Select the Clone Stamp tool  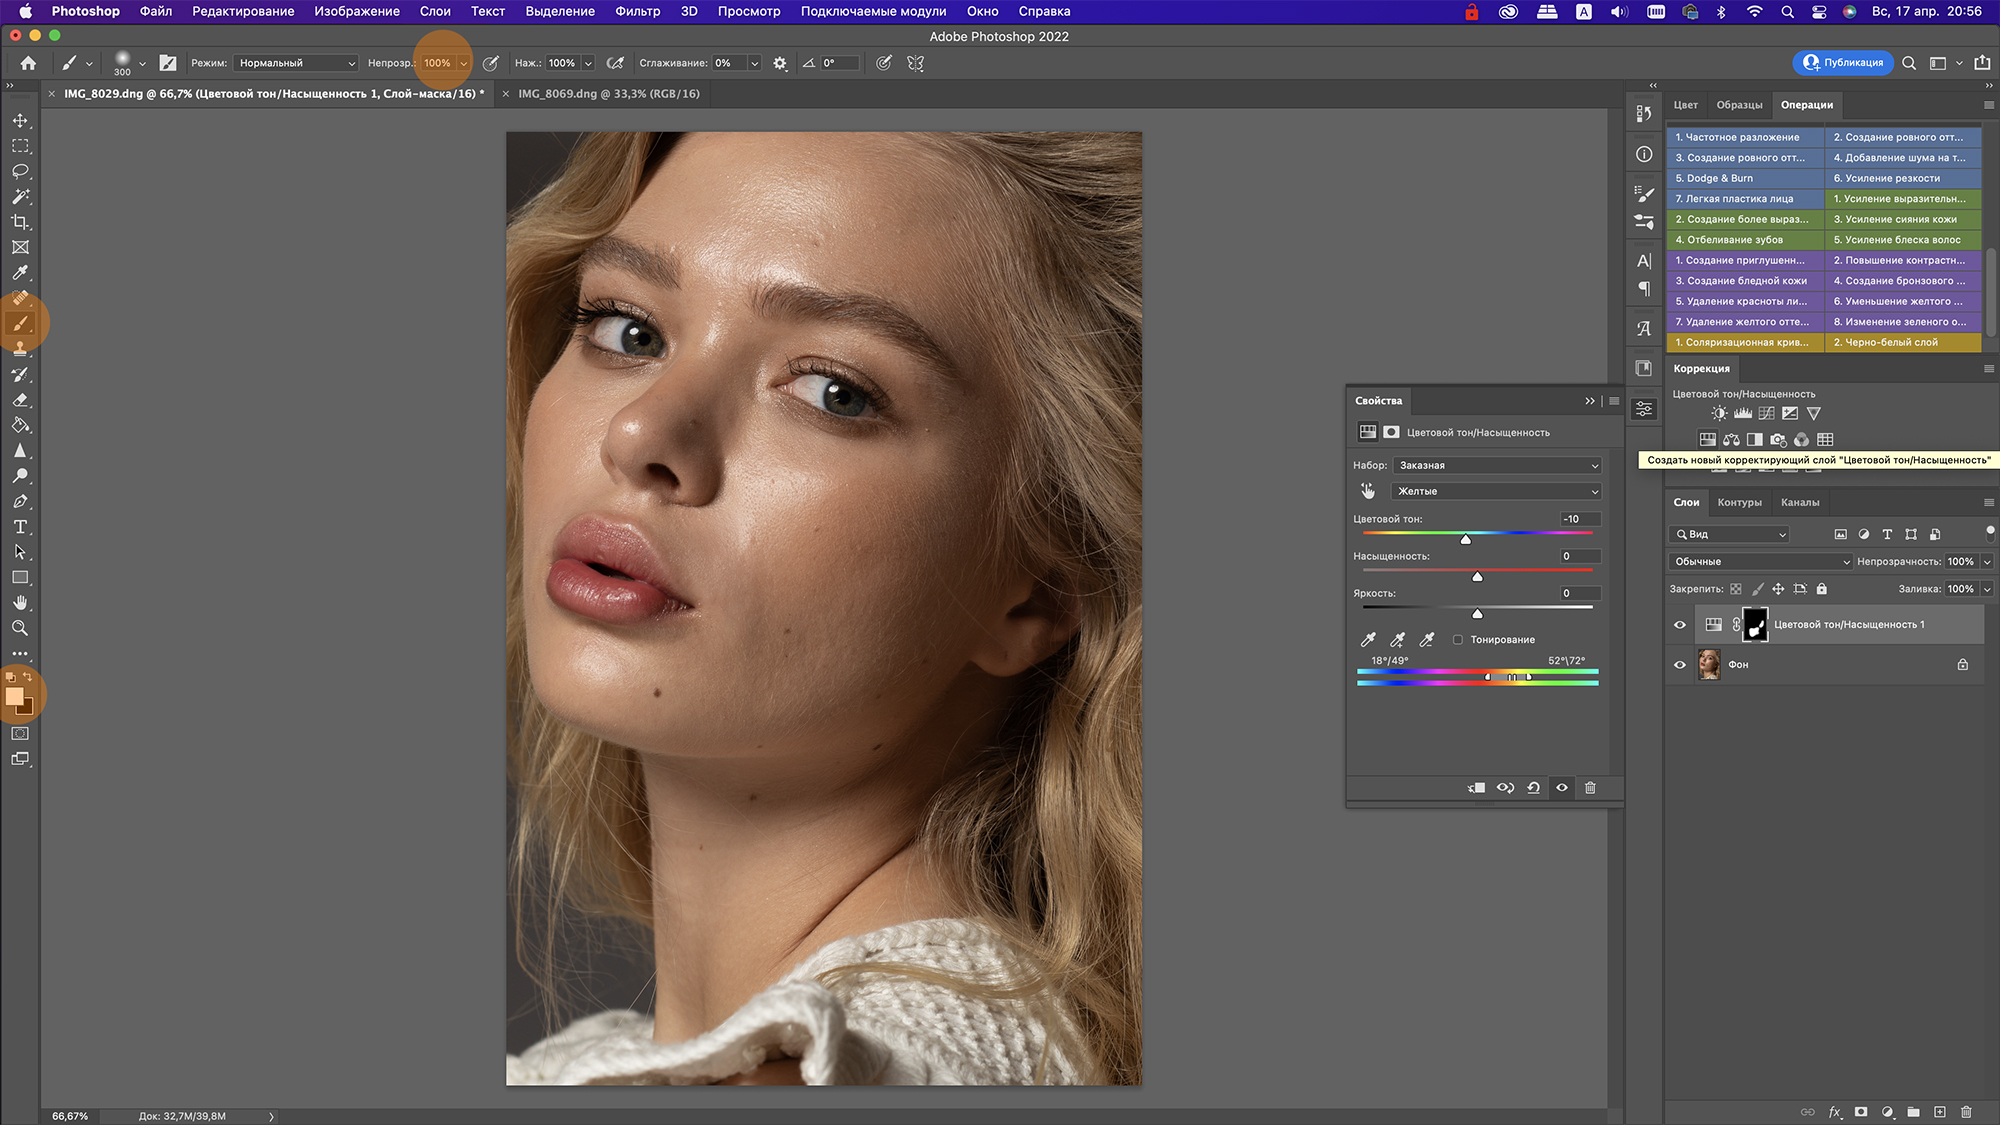(20, 349)
